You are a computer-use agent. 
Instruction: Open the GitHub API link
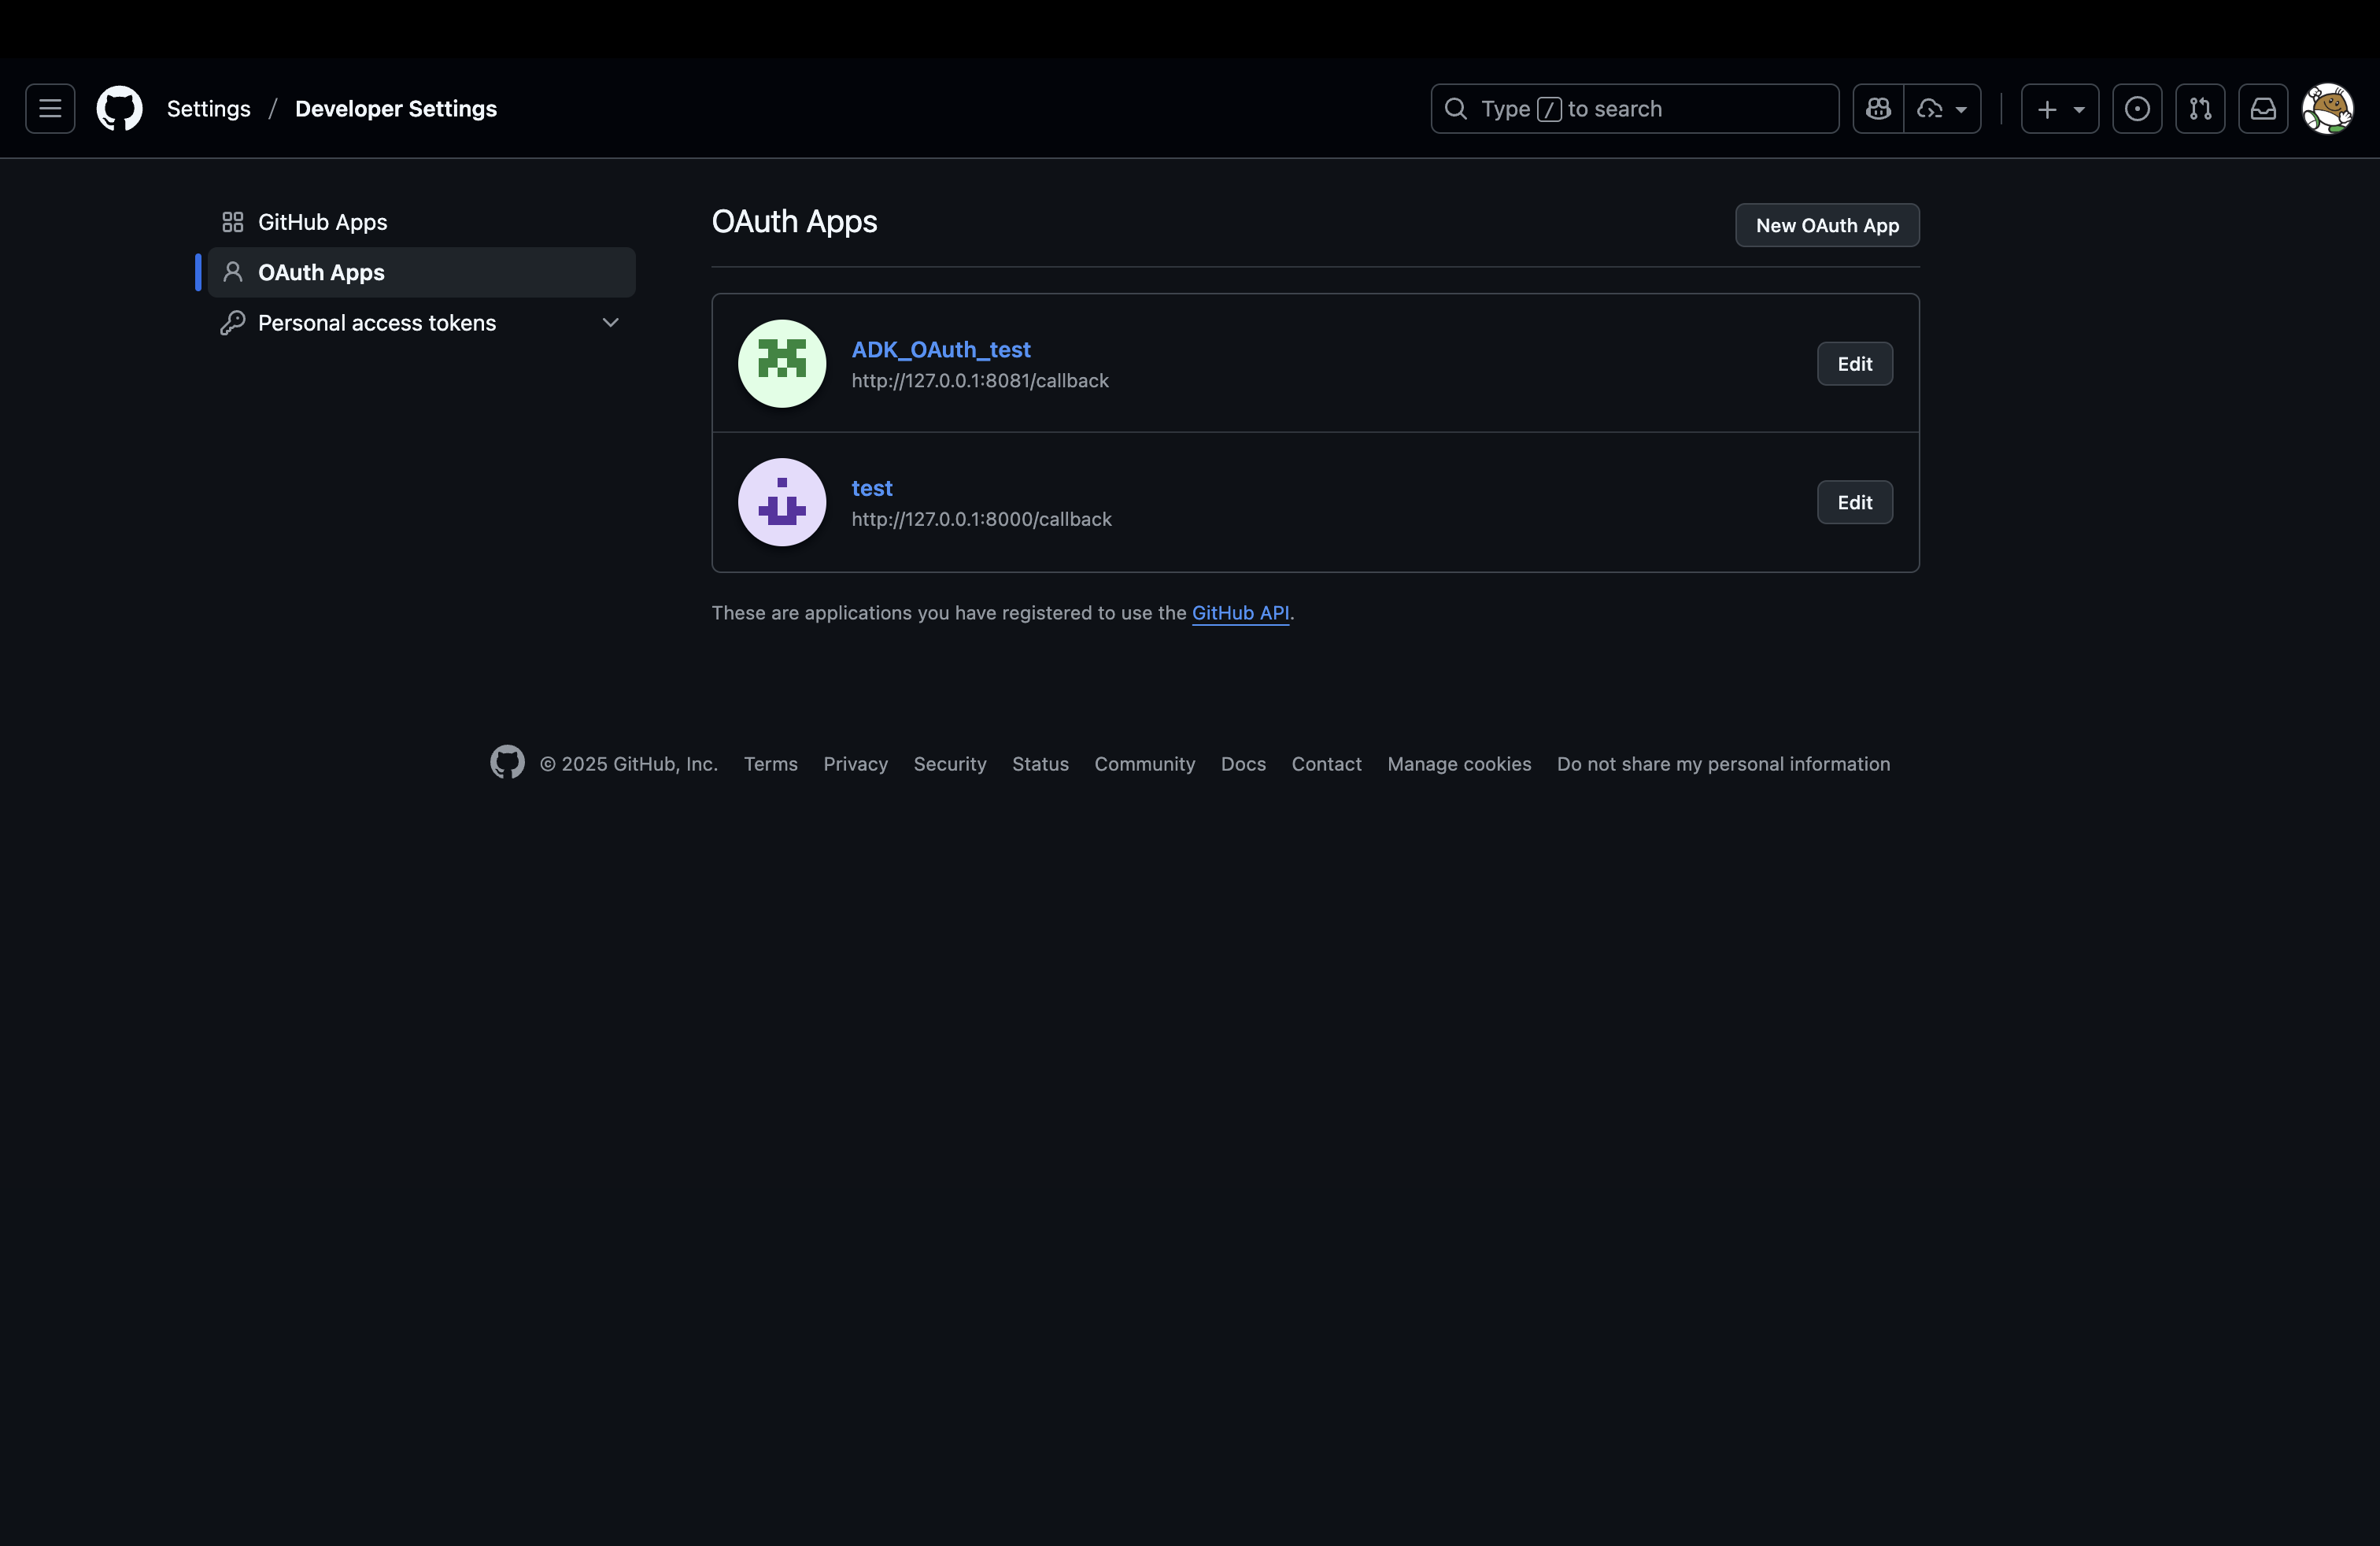point(1239,613)
